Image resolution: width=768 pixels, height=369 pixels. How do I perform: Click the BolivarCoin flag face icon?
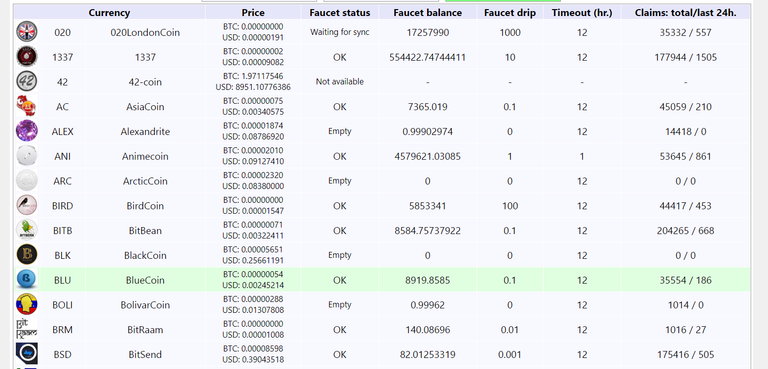coord(26,304)
